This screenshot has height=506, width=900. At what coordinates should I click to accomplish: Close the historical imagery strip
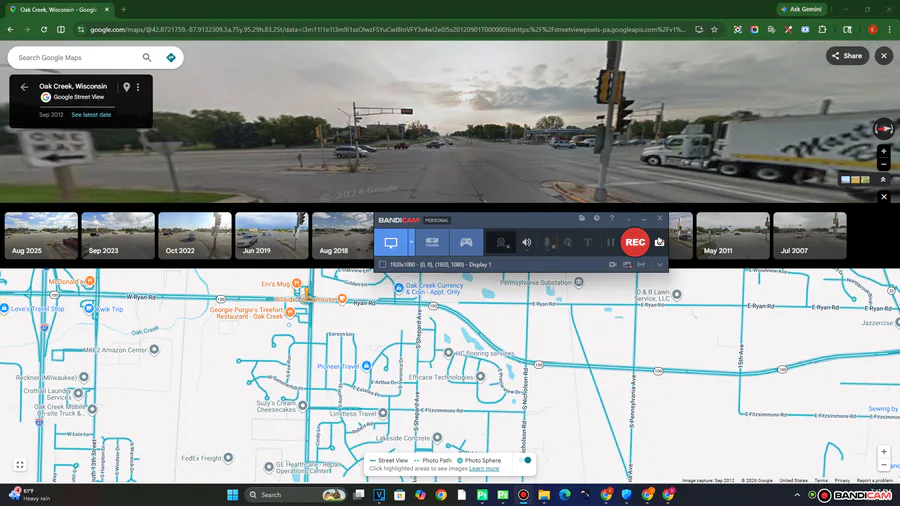(x=884, y=197)
